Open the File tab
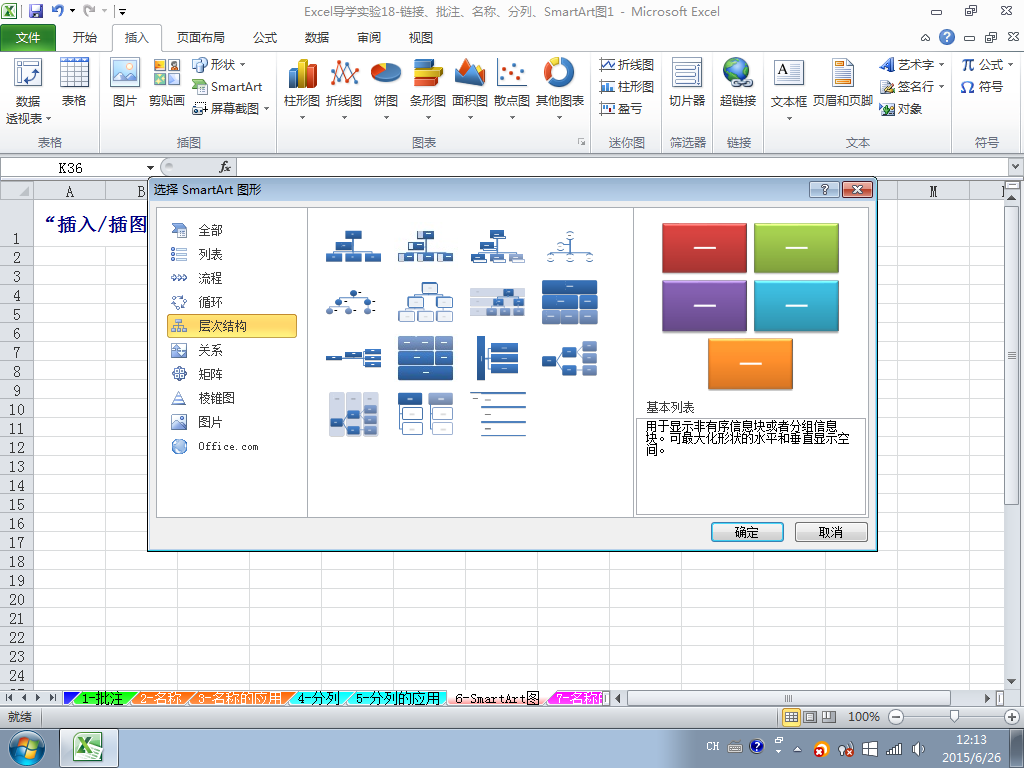Viewport: 1024px width, 768px height. [x=28, y=38]
